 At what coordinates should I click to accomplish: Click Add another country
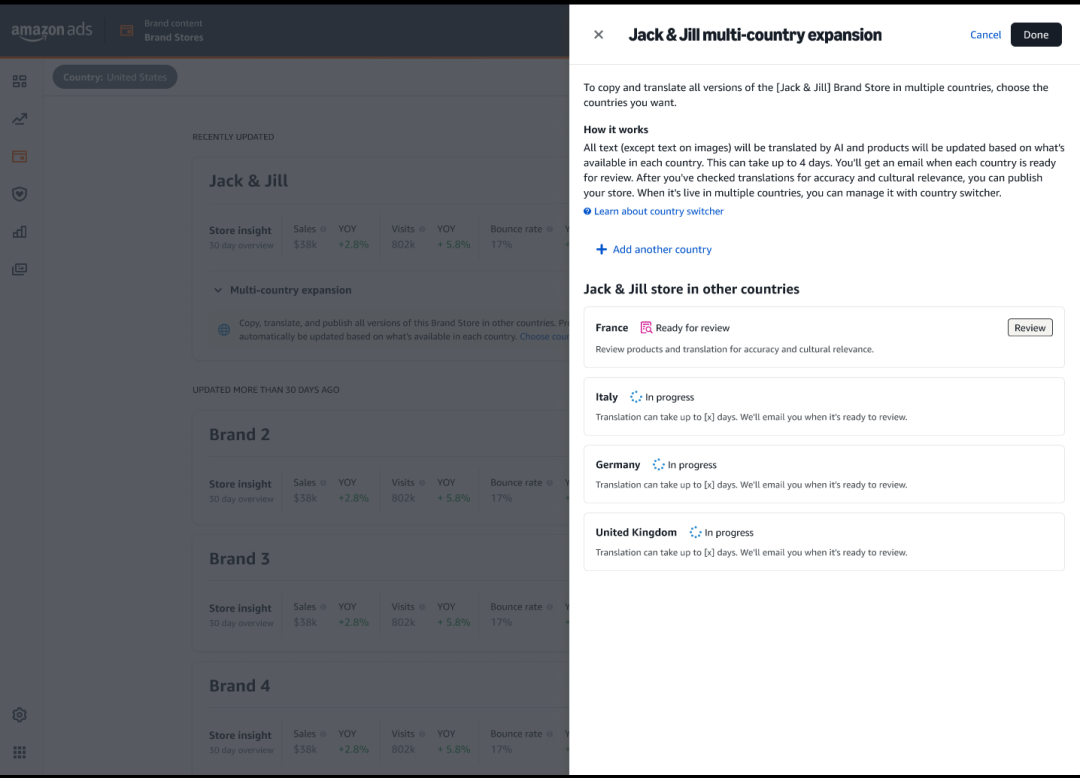tap(654, 250)
